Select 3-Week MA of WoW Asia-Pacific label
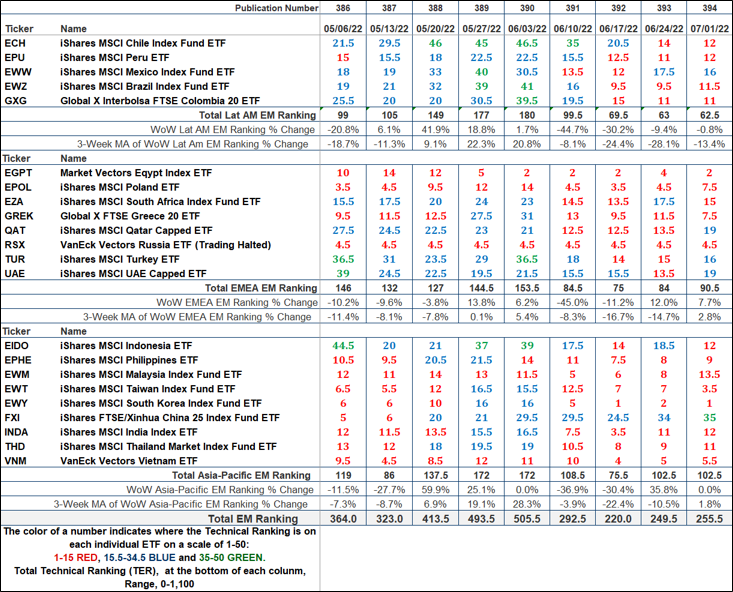Image resolution: width=733 pixels, height=592 pixels. tap(180, 505)
